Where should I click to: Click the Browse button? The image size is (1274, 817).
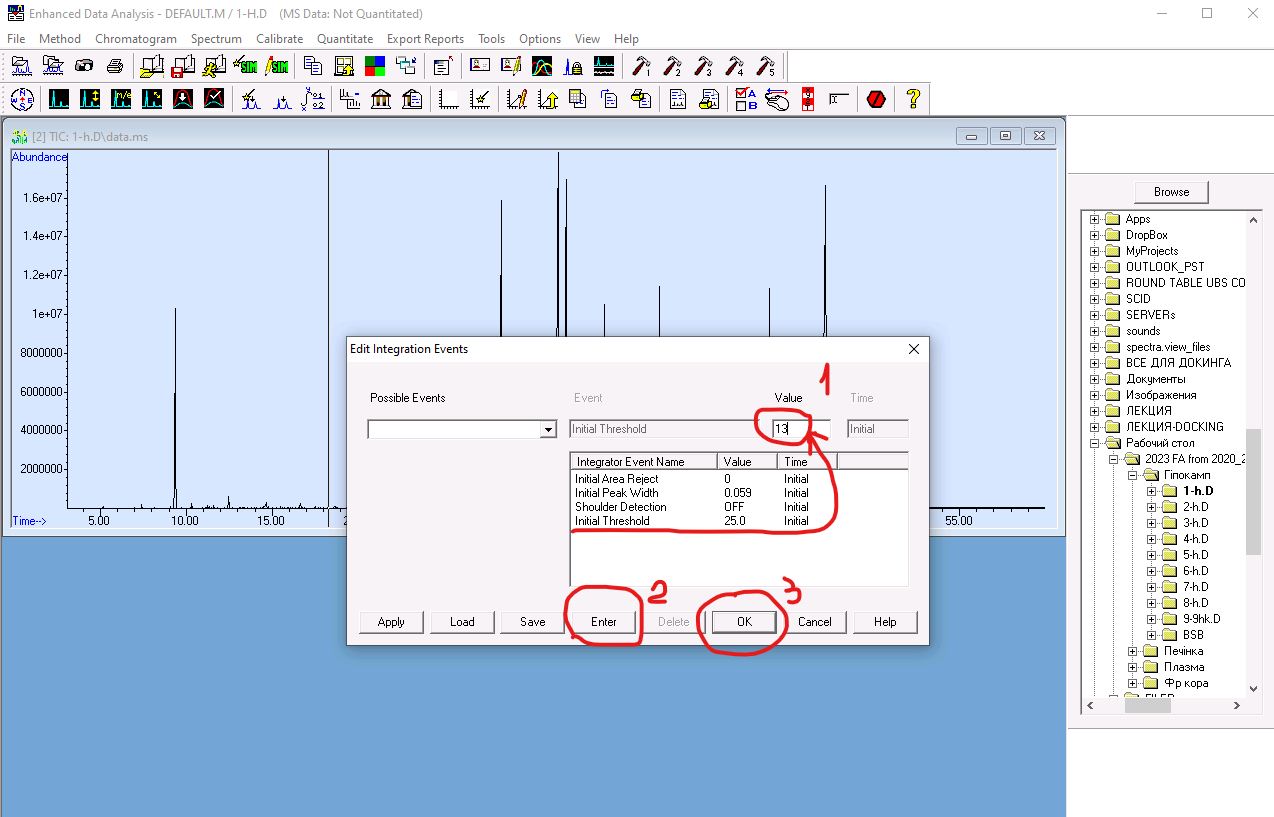point(1171,192)
